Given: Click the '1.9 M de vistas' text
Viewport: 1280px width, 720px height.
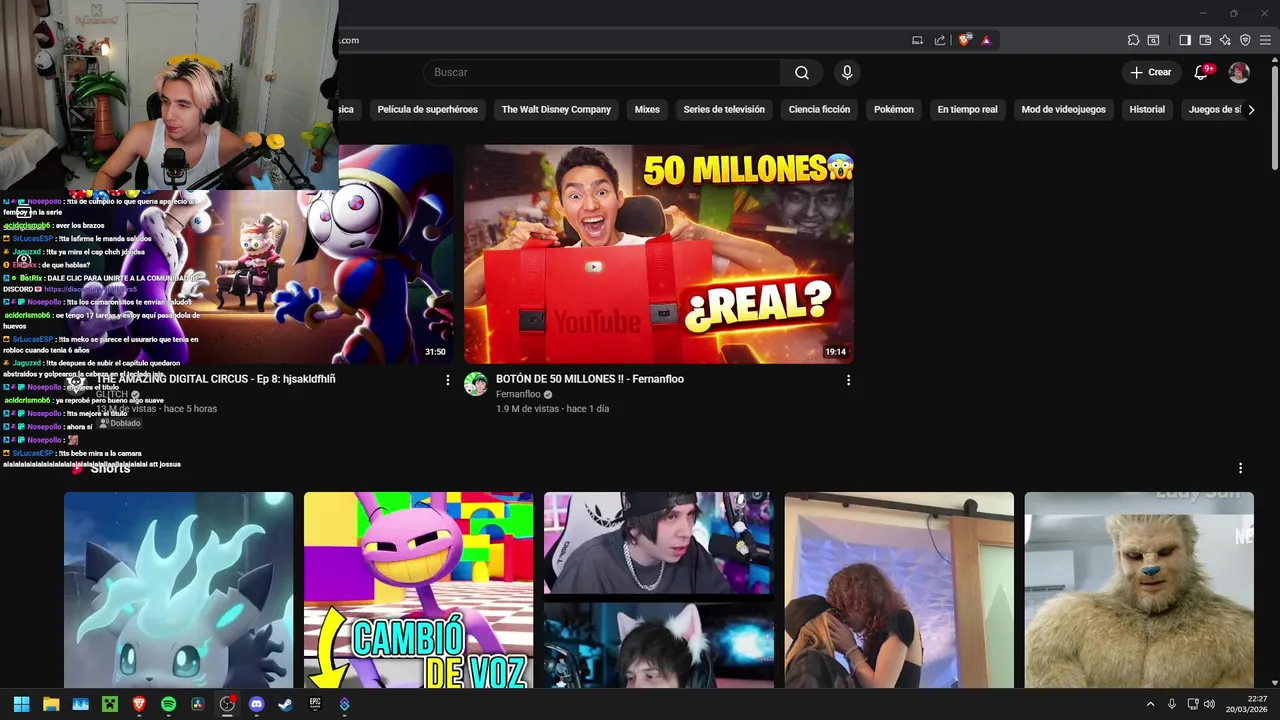Looking at the screenshot, I should (x=528, y=408).
